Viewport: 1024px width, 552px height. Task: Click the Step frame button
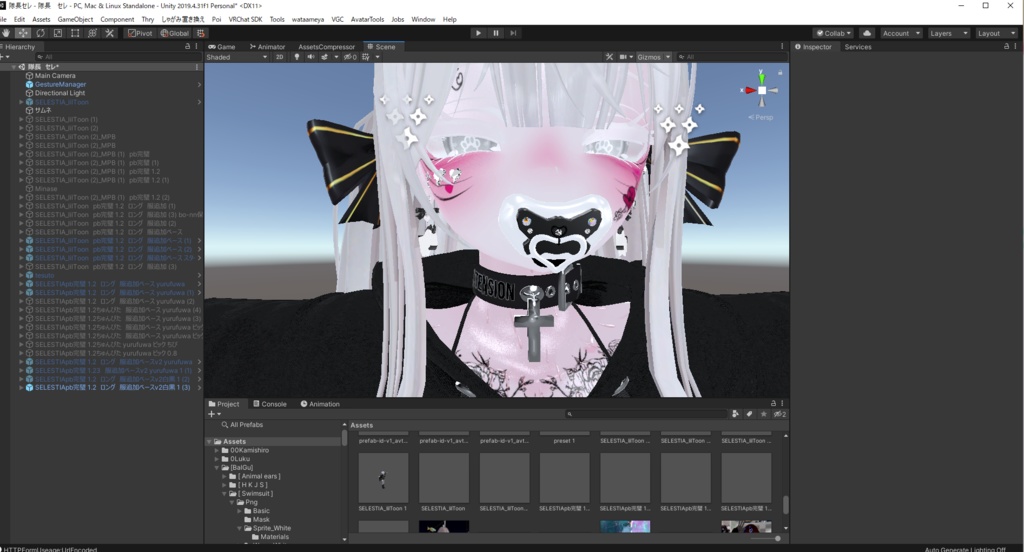pos(513,33)
